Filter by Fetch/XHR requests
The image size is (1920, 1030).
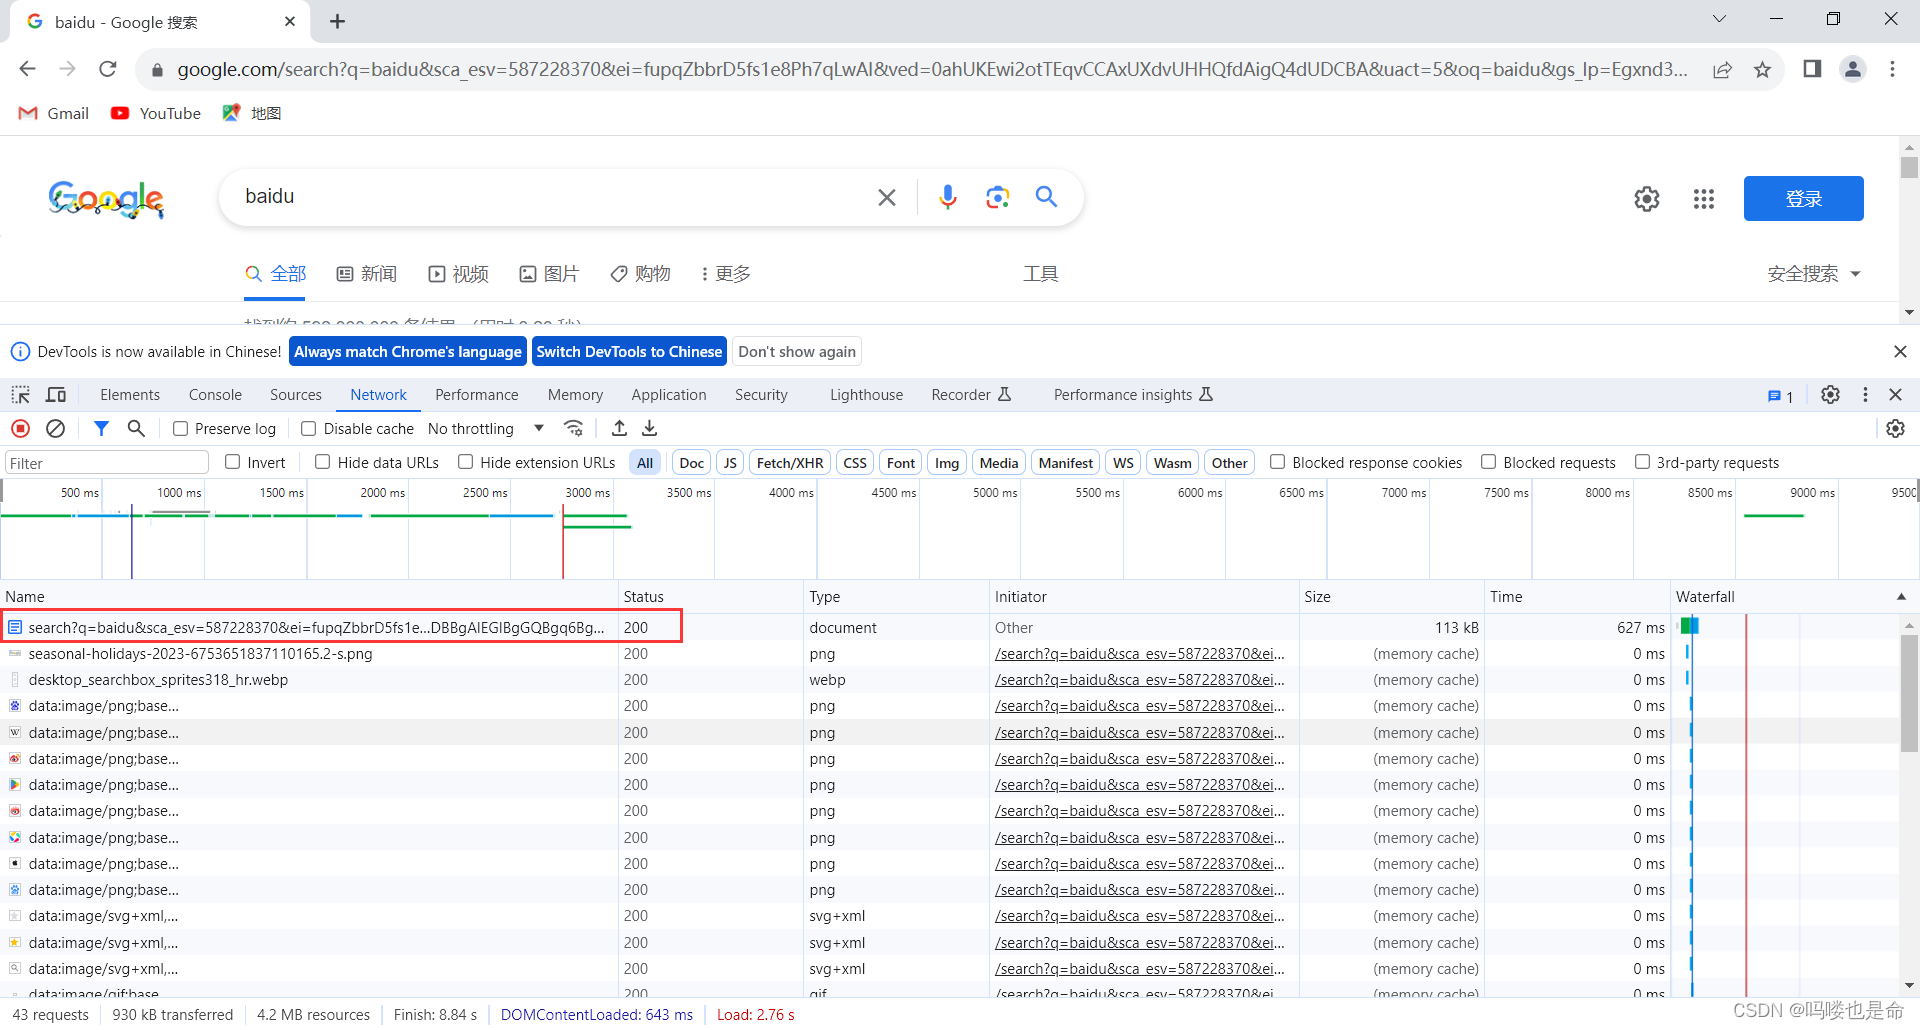[x=790, y=463]
